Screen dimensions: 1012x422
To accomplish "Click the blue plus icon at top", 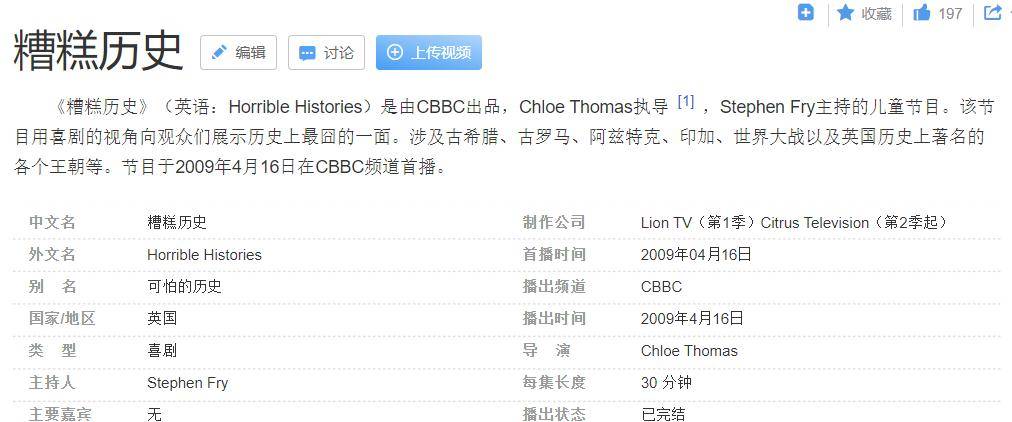I will click(x=805, y=12).
